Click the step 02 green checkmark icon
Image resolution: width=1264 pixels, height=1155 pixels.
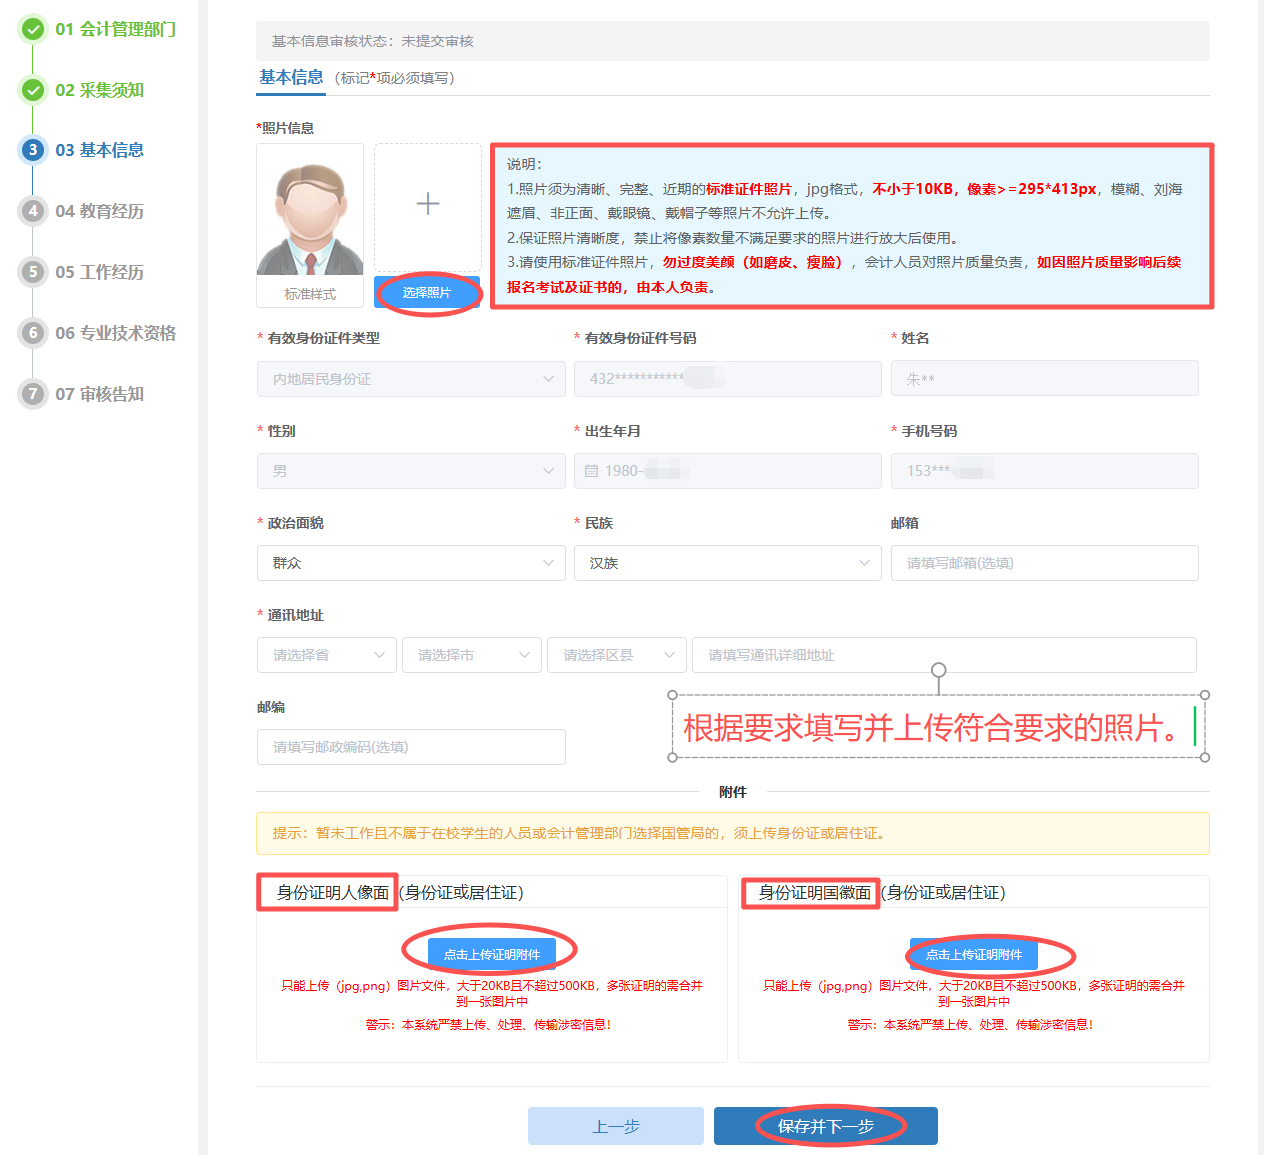tap(33, 90)
